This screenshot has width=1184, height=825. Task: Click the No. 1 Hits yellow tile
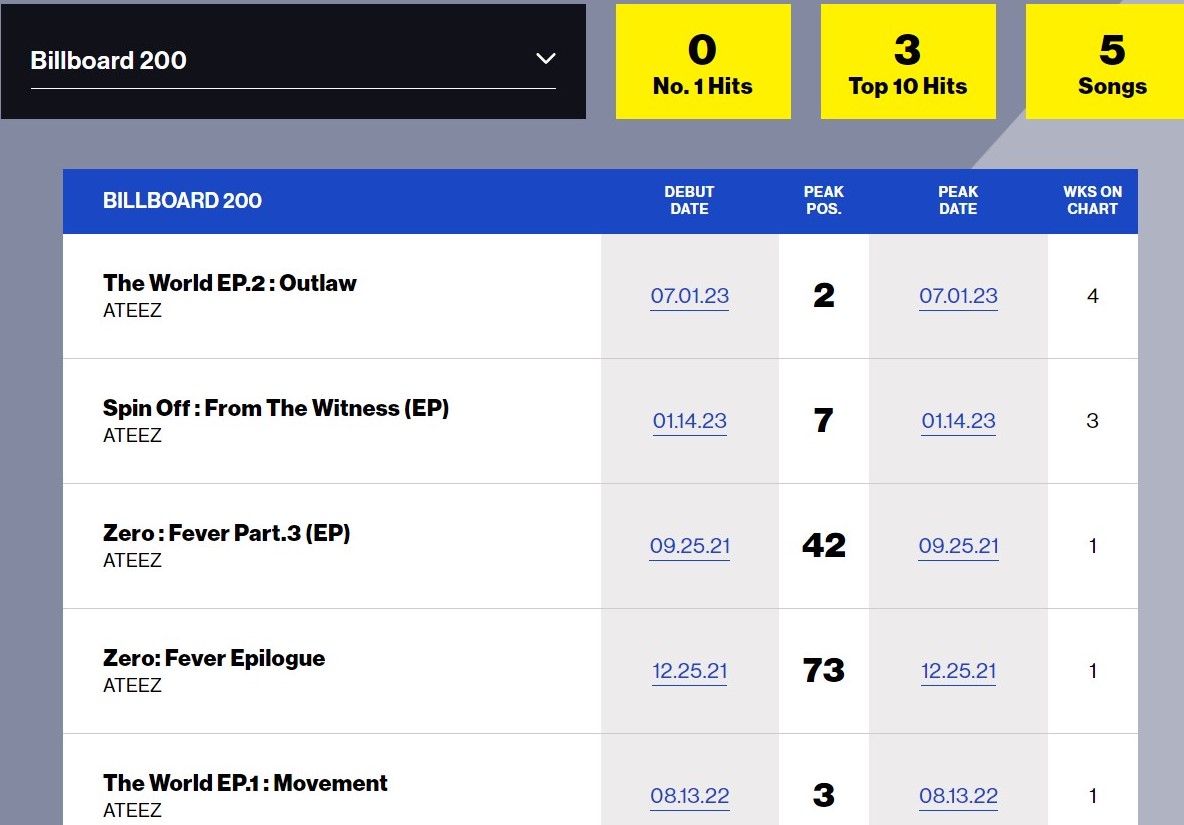[703, 61]
